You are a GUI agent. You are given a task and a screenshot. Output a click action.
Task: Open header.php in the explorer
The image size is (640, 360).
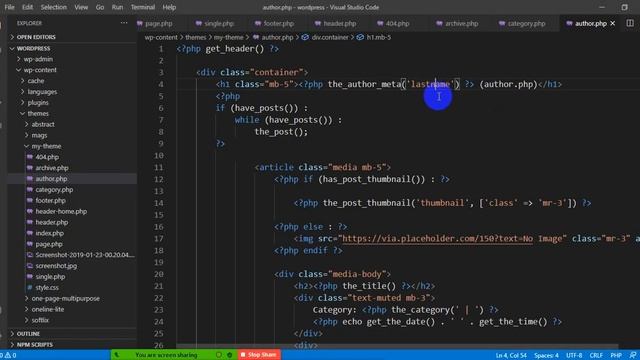51,222
